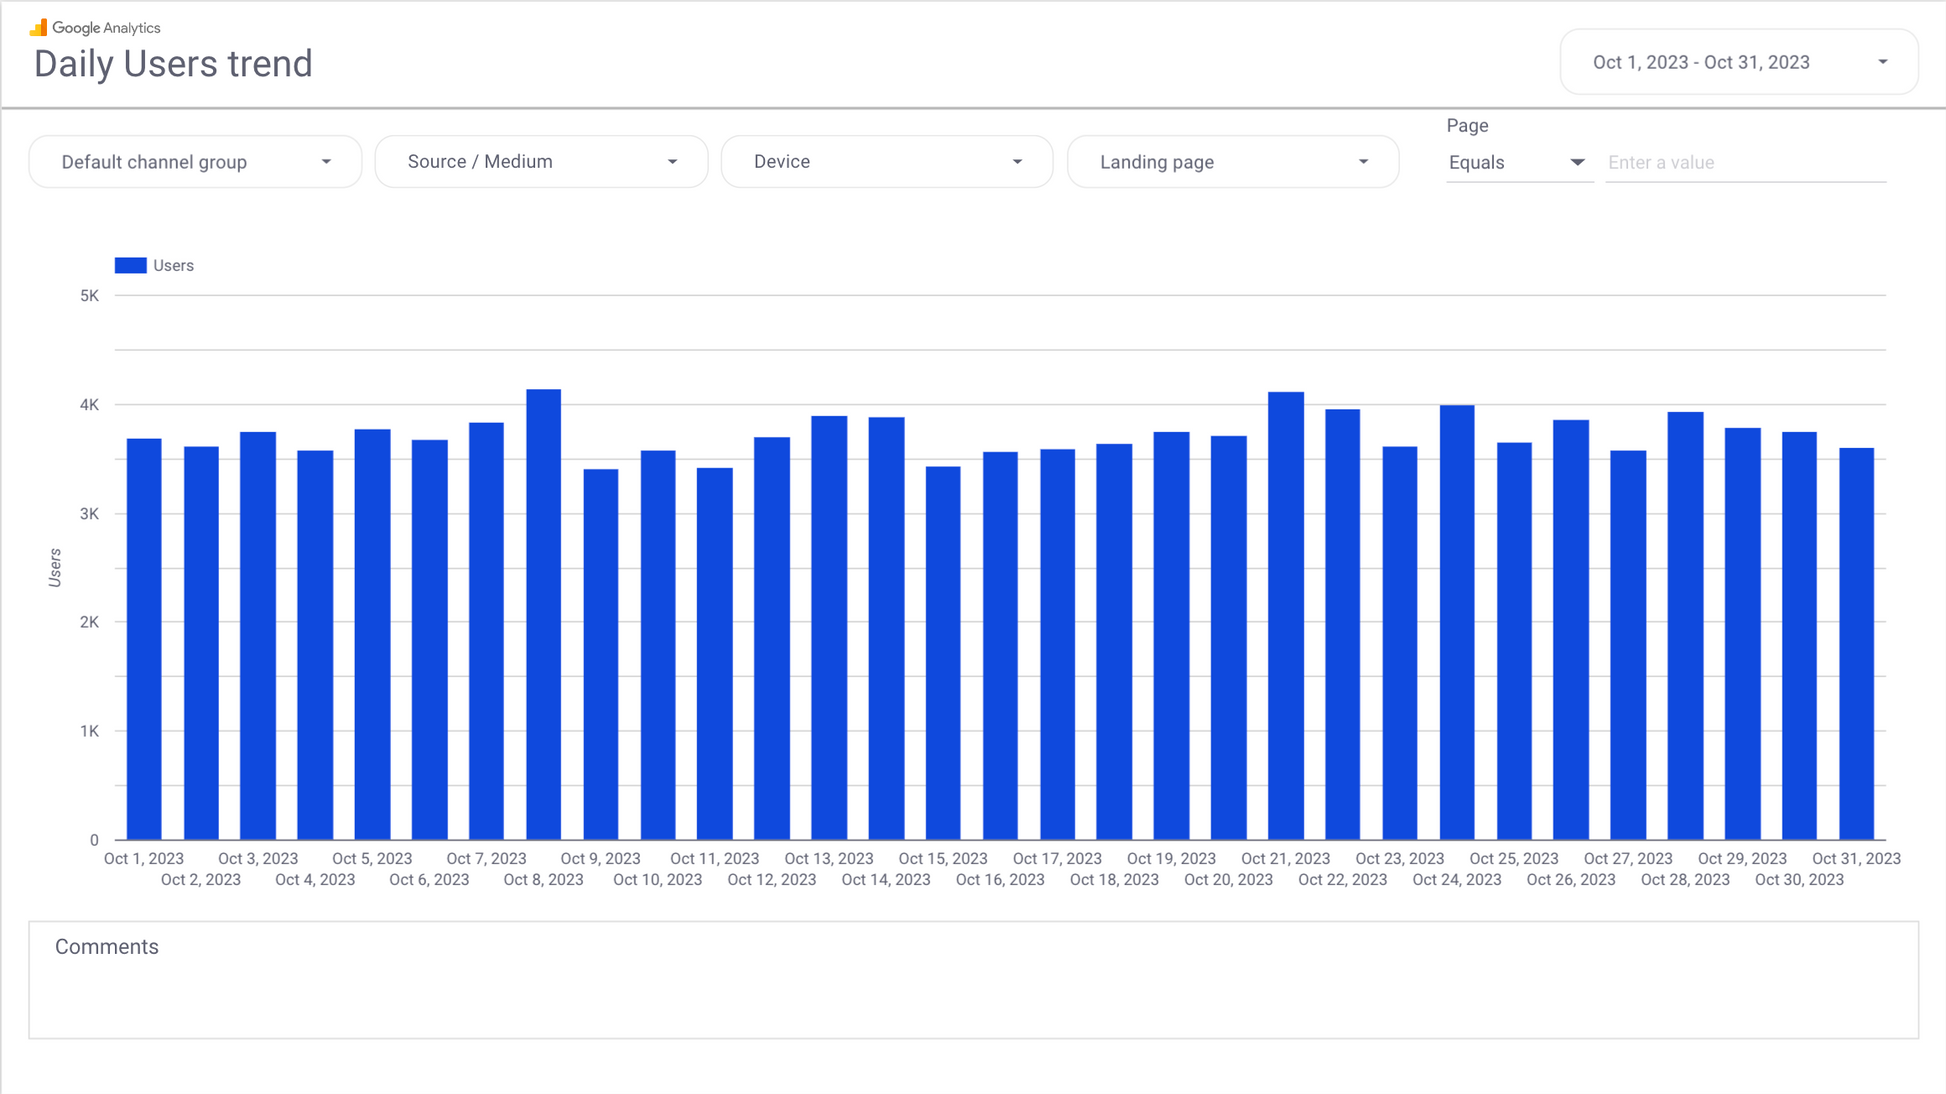This screenshot has height=1094, width=1946.
Task: Open the Device filter dropdown
Action: coord(886,162)
